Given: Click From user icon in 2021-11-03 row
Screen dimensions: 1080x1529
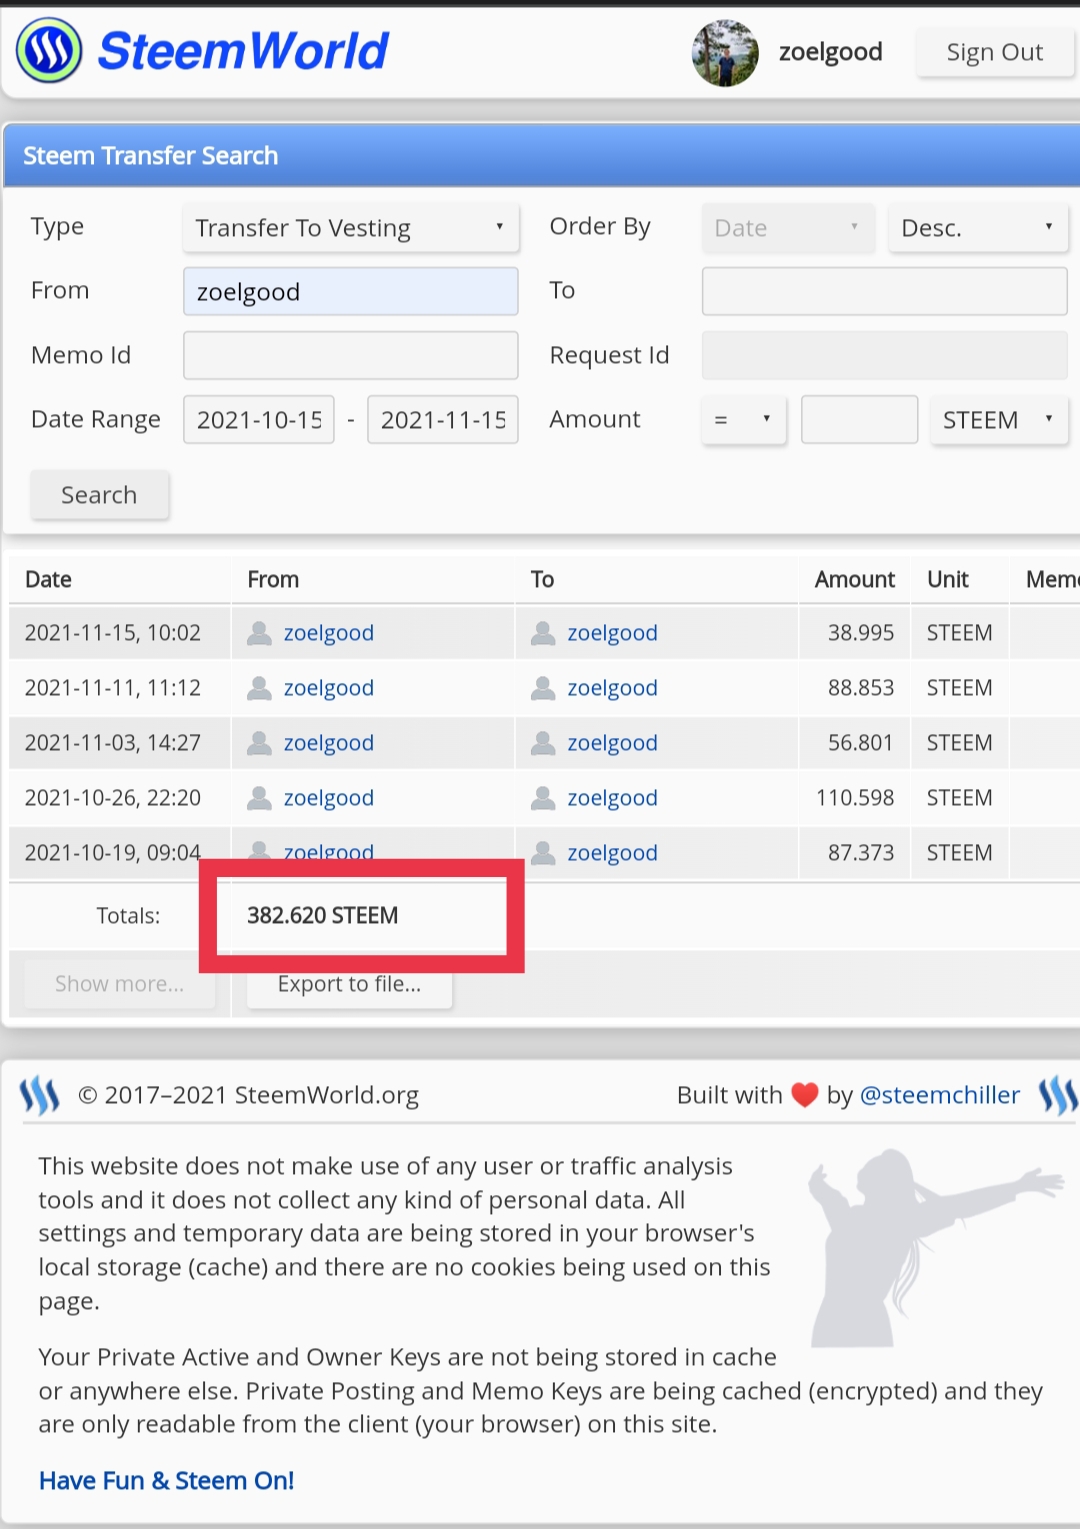Looking at the screenshot, I should pos(259,743).
